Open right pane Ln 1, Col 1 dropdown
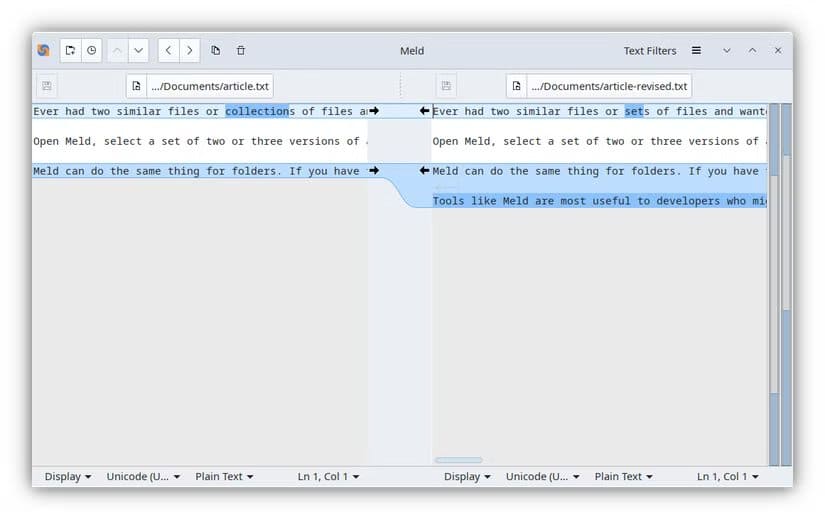This screenshot has width=825, height=519. point(728,476)
